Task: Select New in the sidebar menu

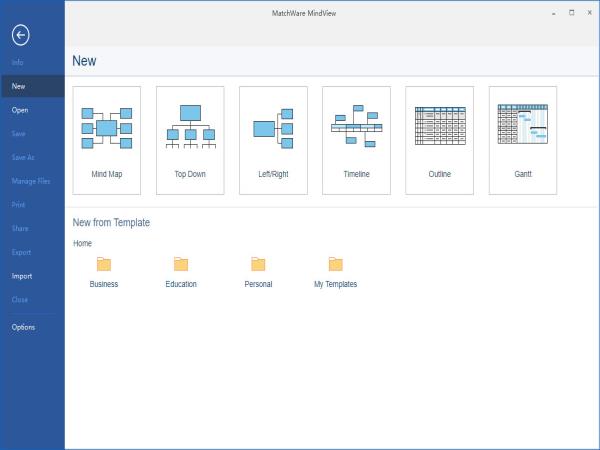Action: [33, 86]
